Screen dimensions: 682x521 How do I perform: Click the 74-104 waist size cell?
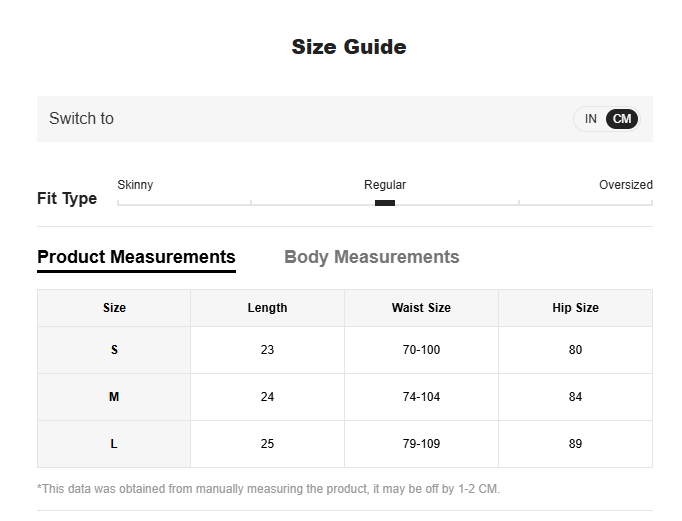pyautogui.click(x=421, y=397)
